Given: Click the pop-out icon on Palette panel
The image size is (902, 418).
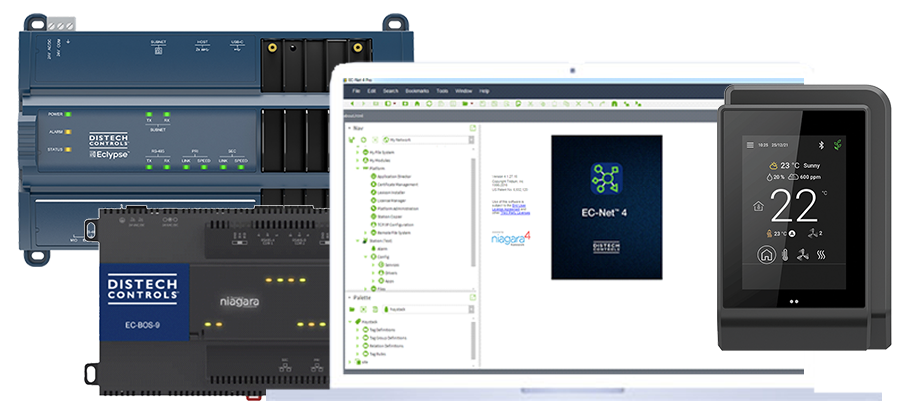Looking at the screenshot, I should 473,297.
